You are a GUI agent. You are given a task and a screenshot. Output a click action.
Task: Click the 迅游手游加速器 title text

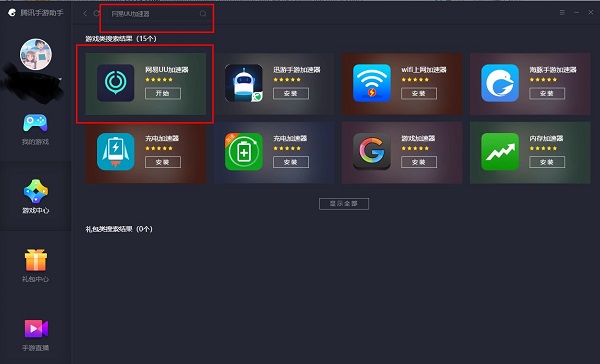click(x=297, y=70)
